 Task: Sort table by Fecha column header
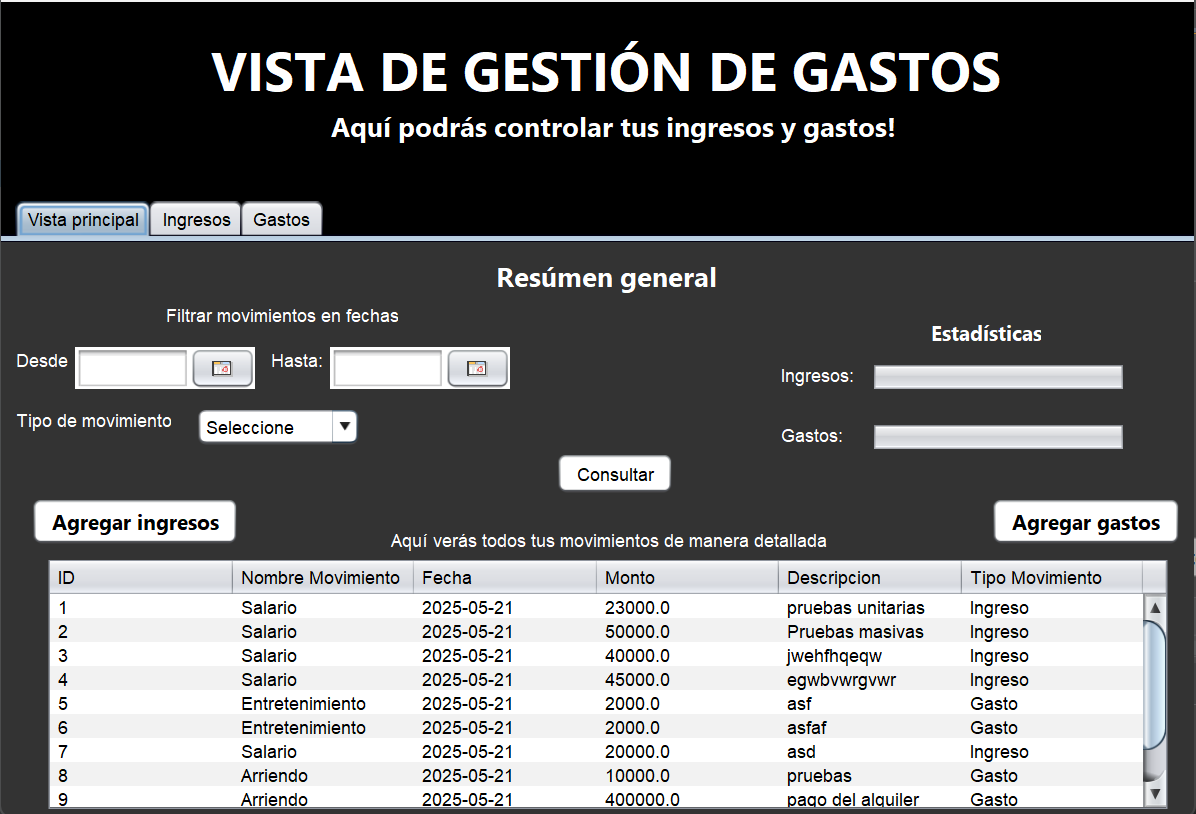coord(503,578)
